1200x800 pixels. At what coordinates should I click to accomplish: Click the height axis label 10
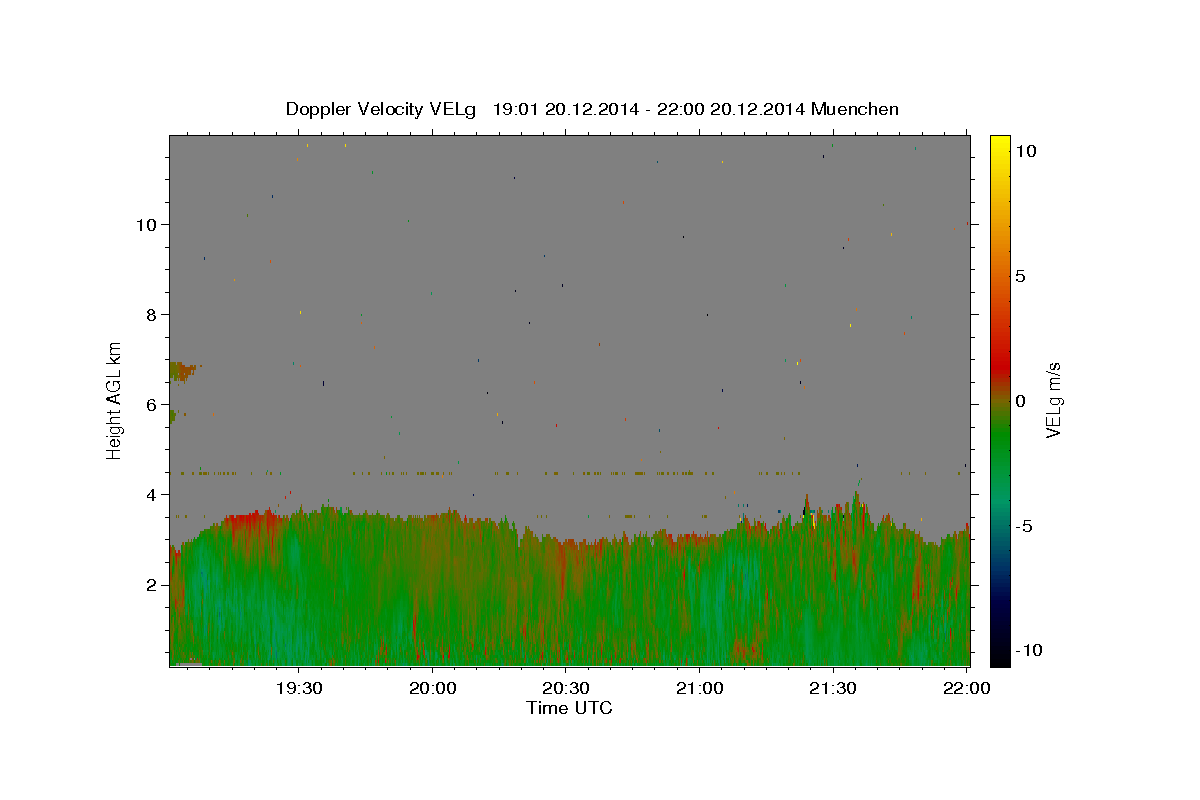(x=147, y=225)
